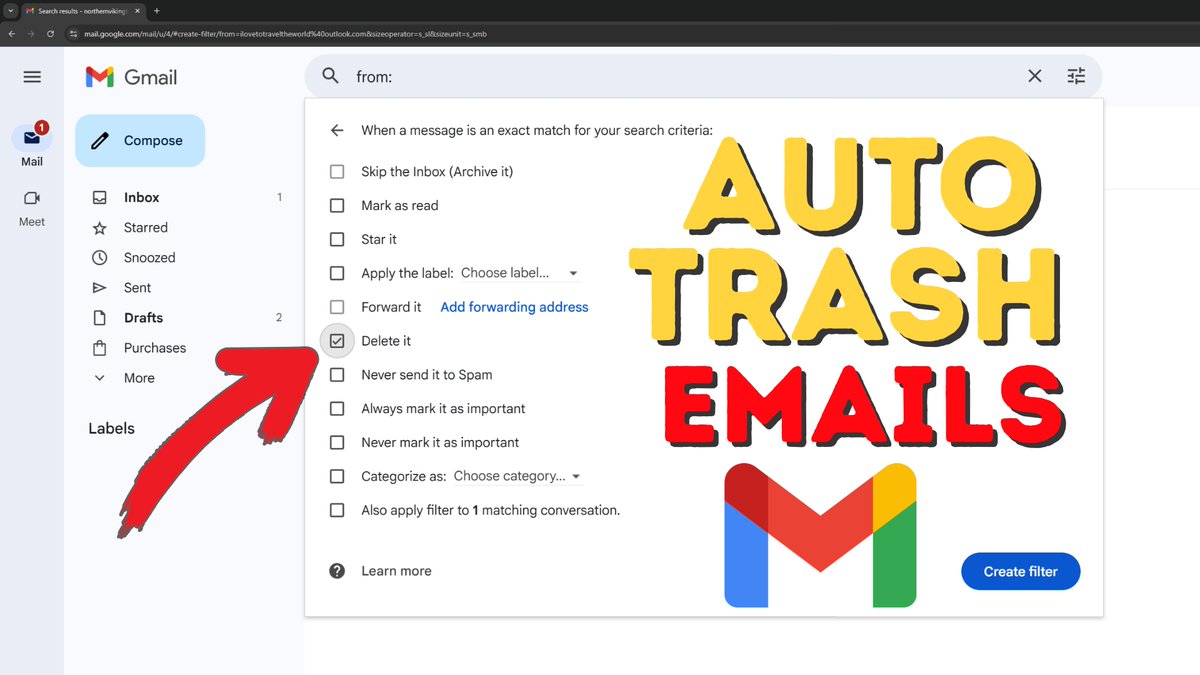Image resolution: width=1200 pixels, height=675 pixels.
Task: Check the Apply the label box
Action: pyautogui.click(x=337, y=273)
